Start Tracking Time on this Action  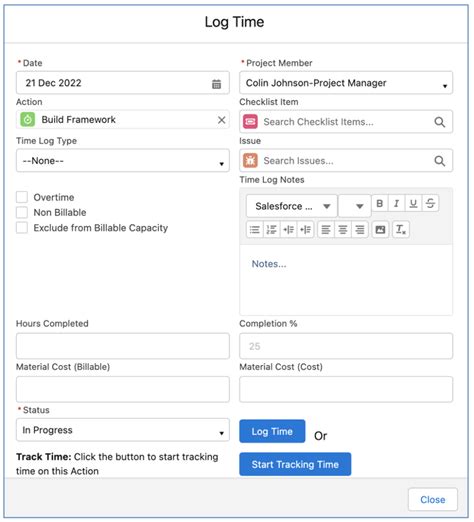(295, 464)
